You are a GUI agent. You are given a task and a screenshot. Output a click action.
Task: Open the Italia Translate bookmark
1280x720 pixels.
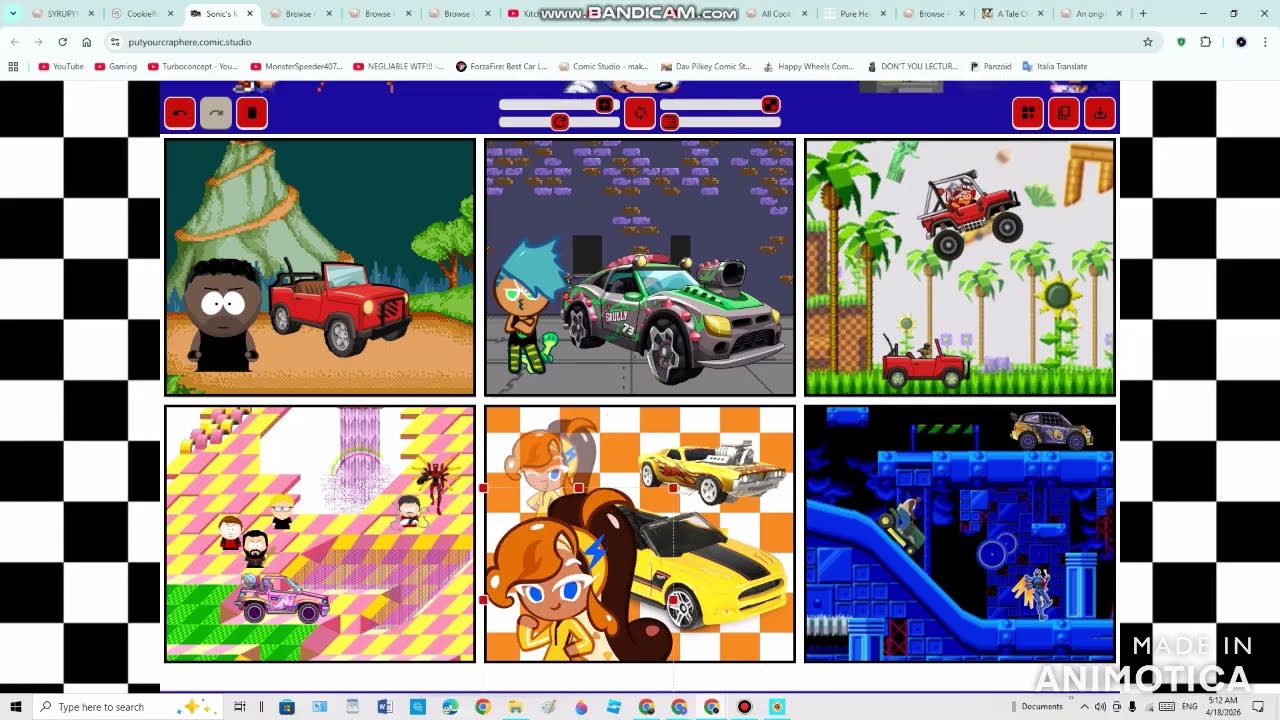click(x=1054, y=66)
